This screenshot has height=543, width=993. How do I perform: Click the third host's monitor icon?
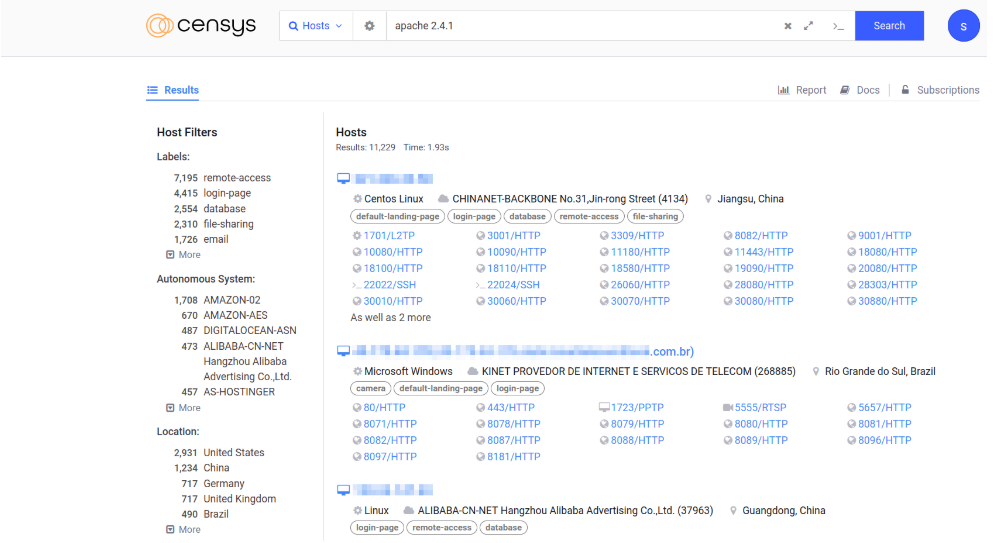tap(343, 490)
